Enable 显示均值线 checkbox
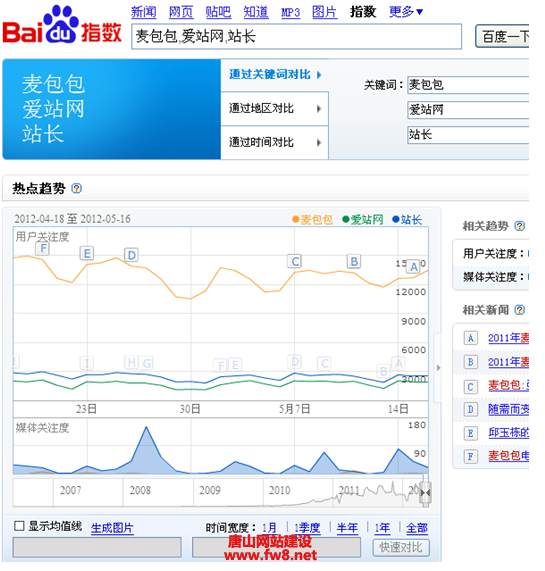Viewport: 545px width, 571px height. pyautogui.click(x=19, y=526)
